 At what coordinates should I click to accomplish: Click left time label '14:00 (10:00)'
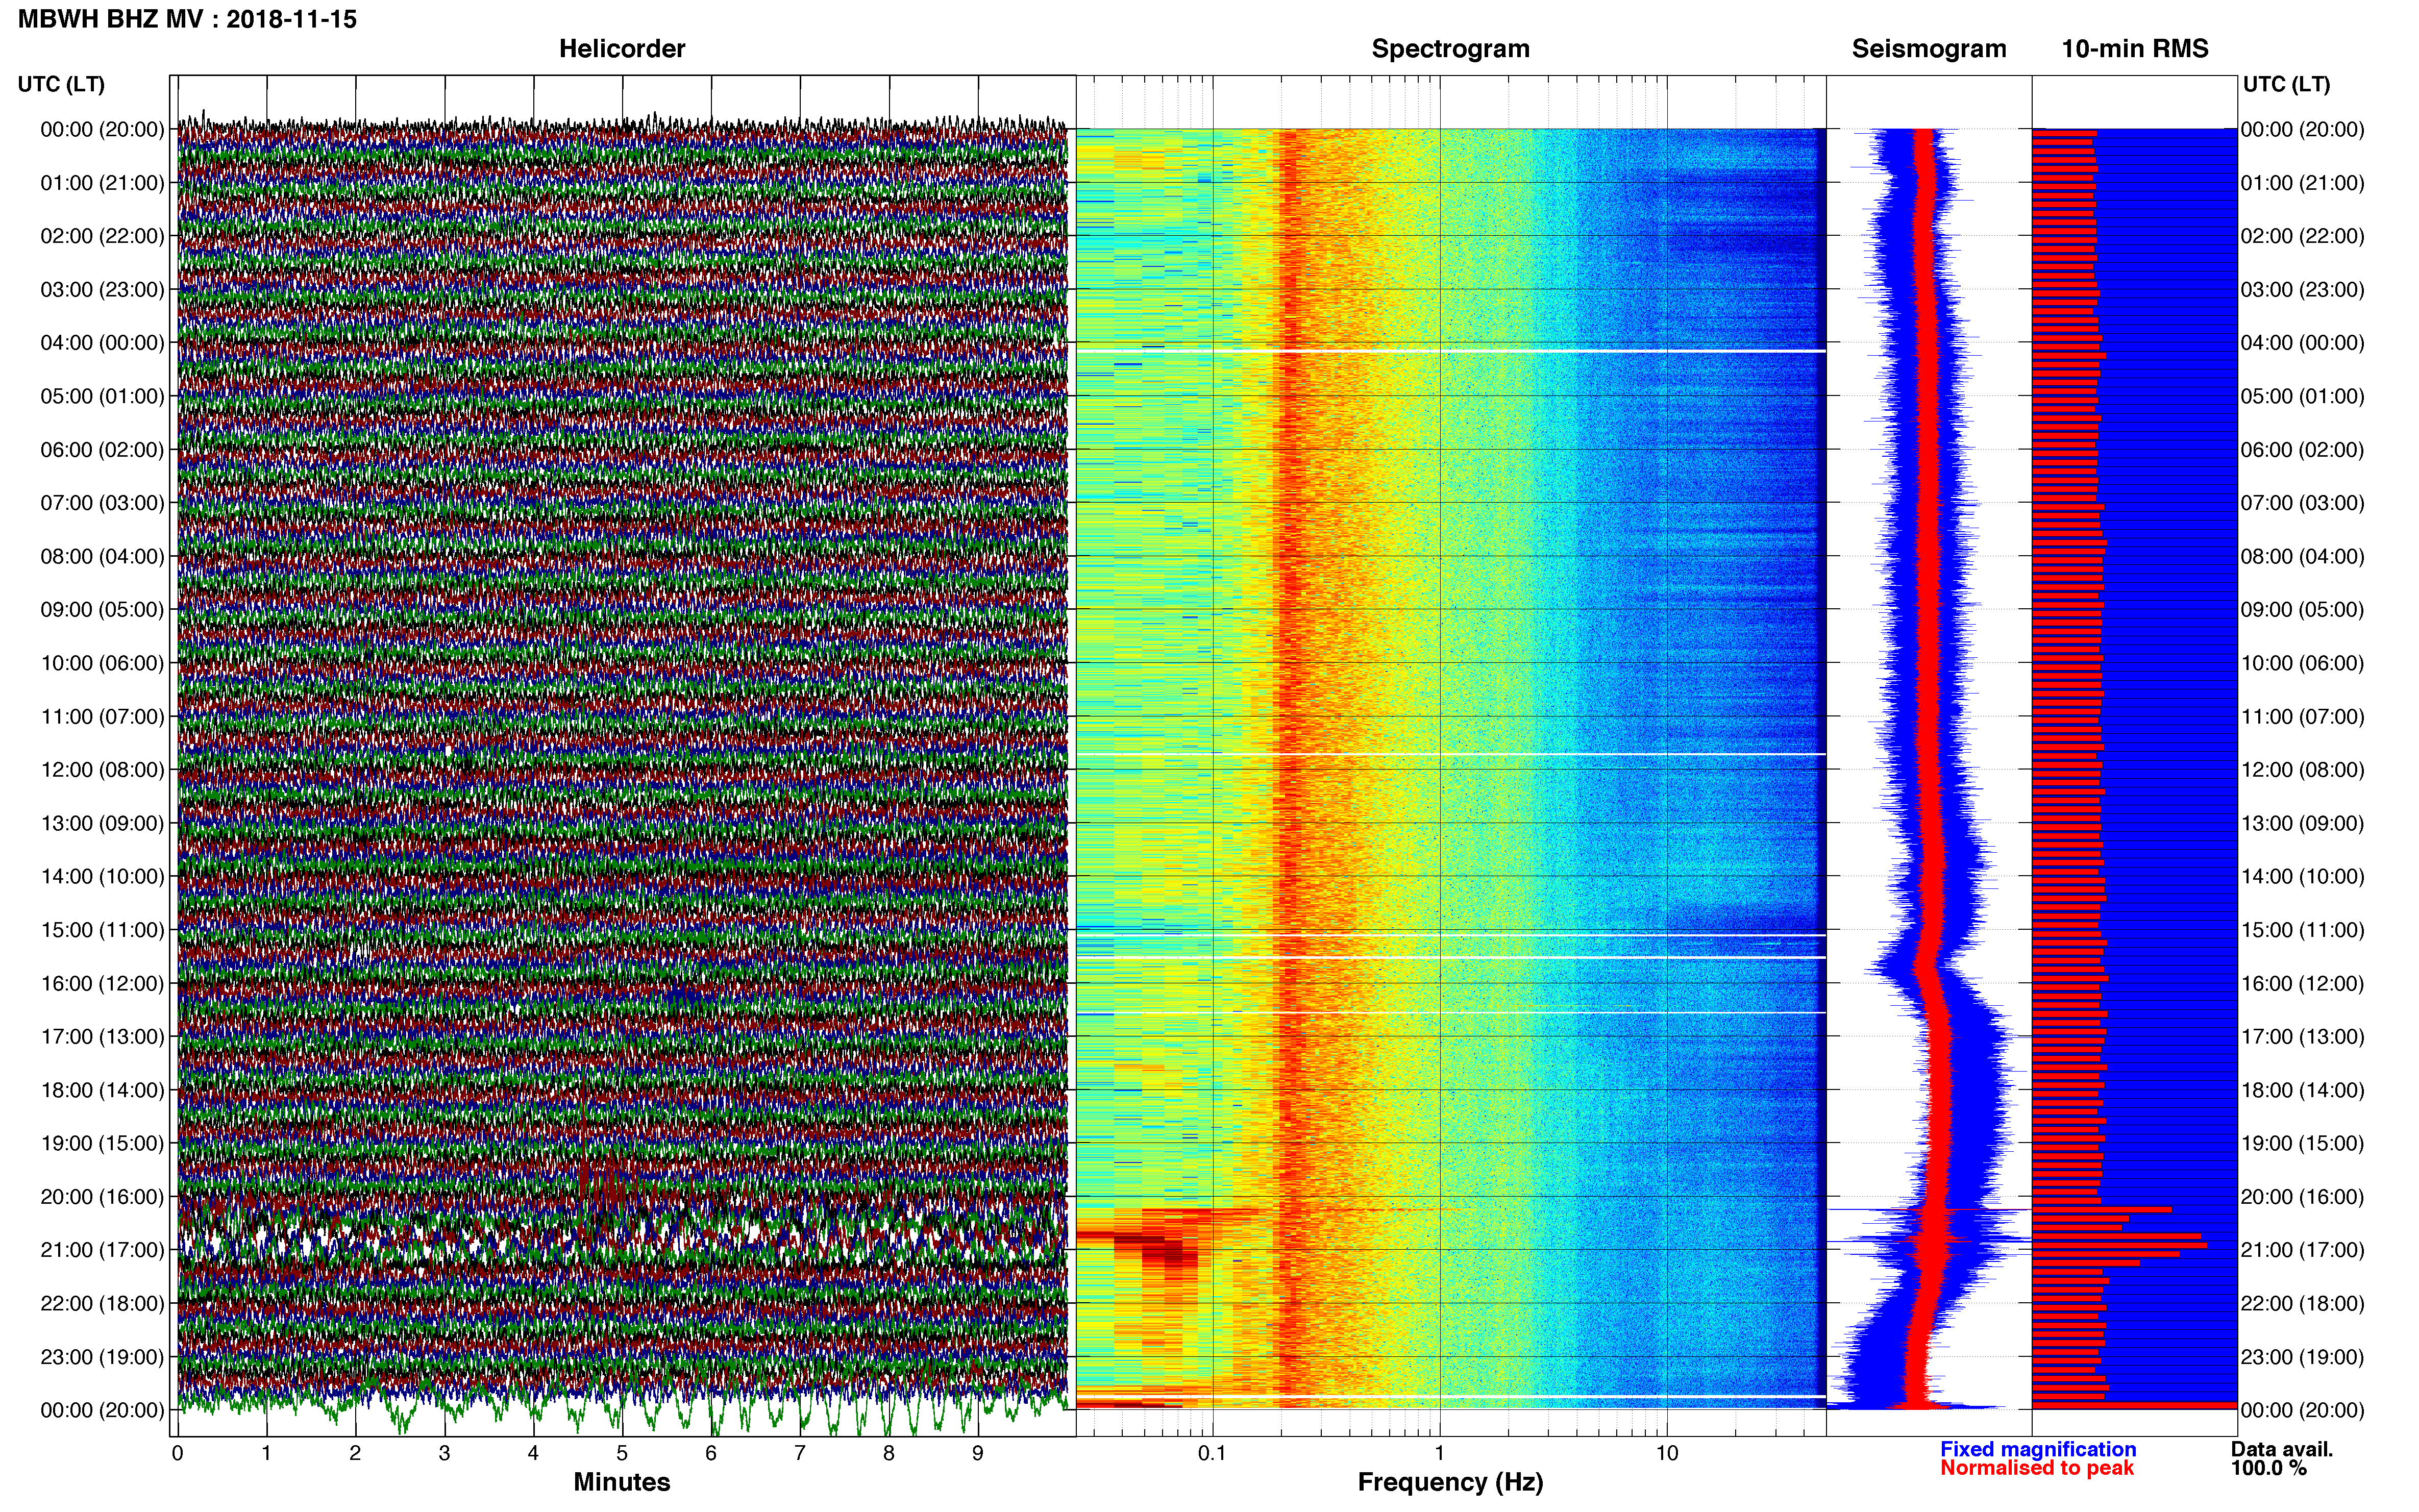pyautogui.click(x=102, y=876)
